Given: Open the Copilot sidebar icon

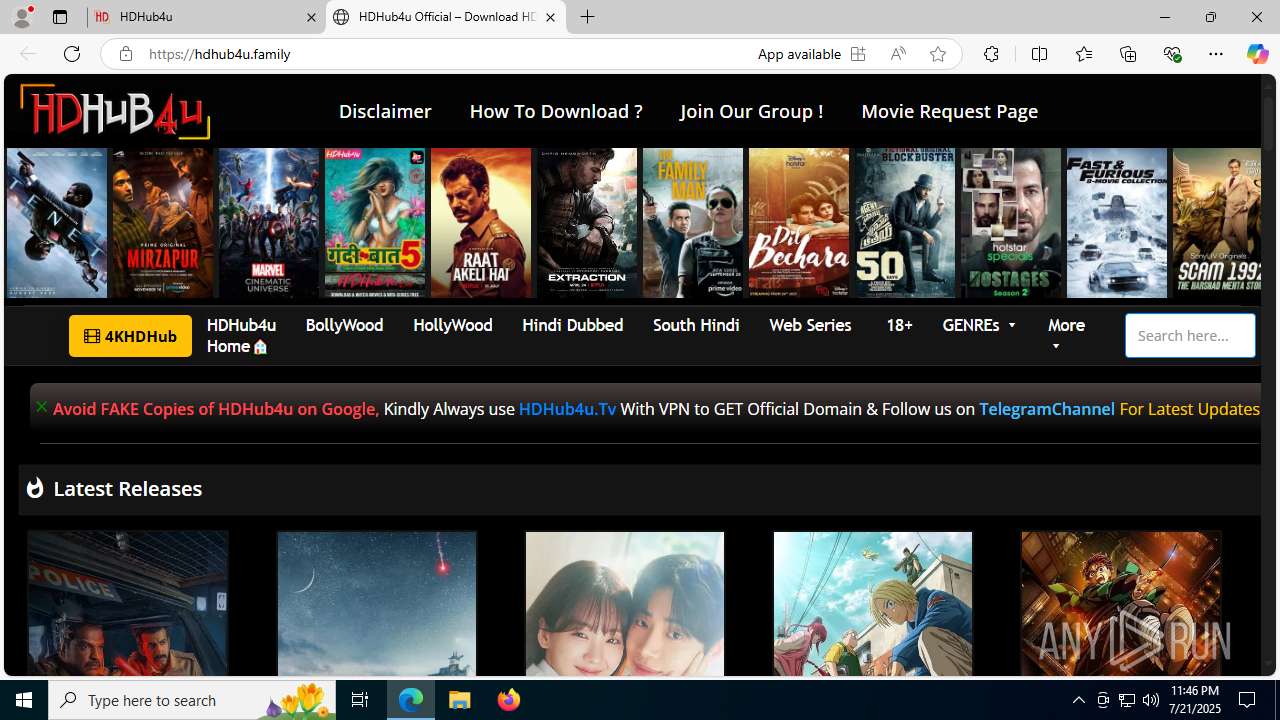Looking at the screenshot, I should [1257, 54].
